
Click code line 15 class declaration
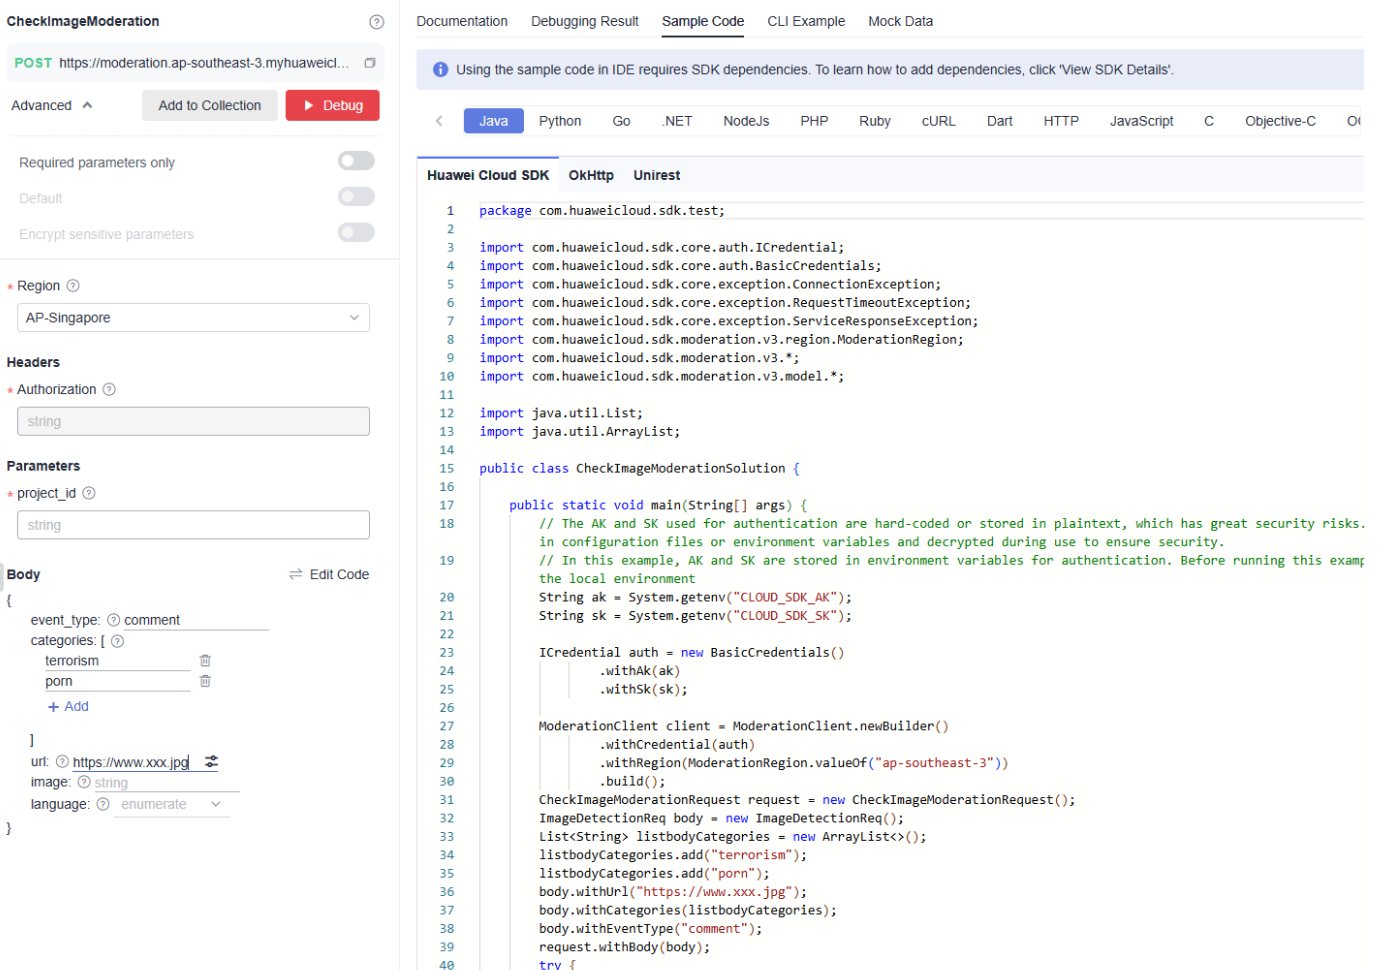[639, 468]
